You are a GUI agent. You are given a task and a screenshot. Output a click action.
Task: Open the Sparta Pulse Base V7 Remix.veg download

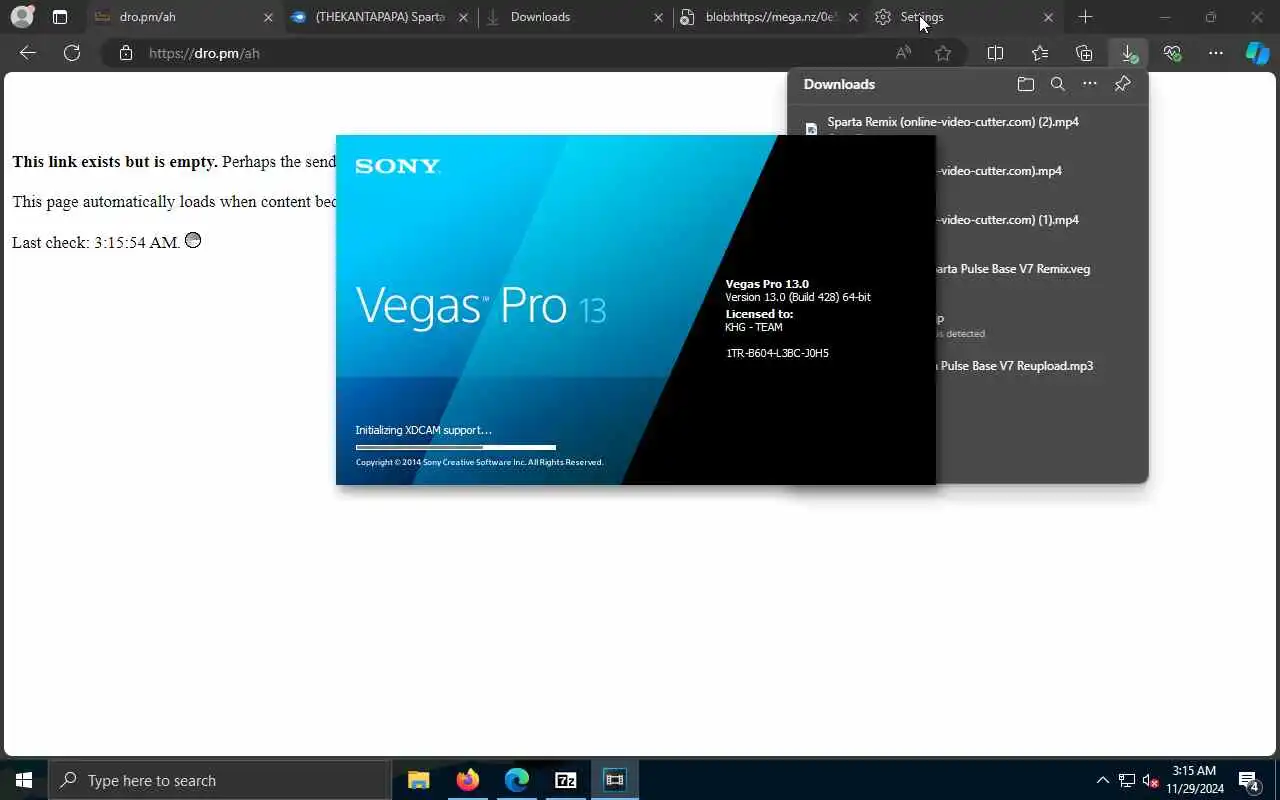1012,269
